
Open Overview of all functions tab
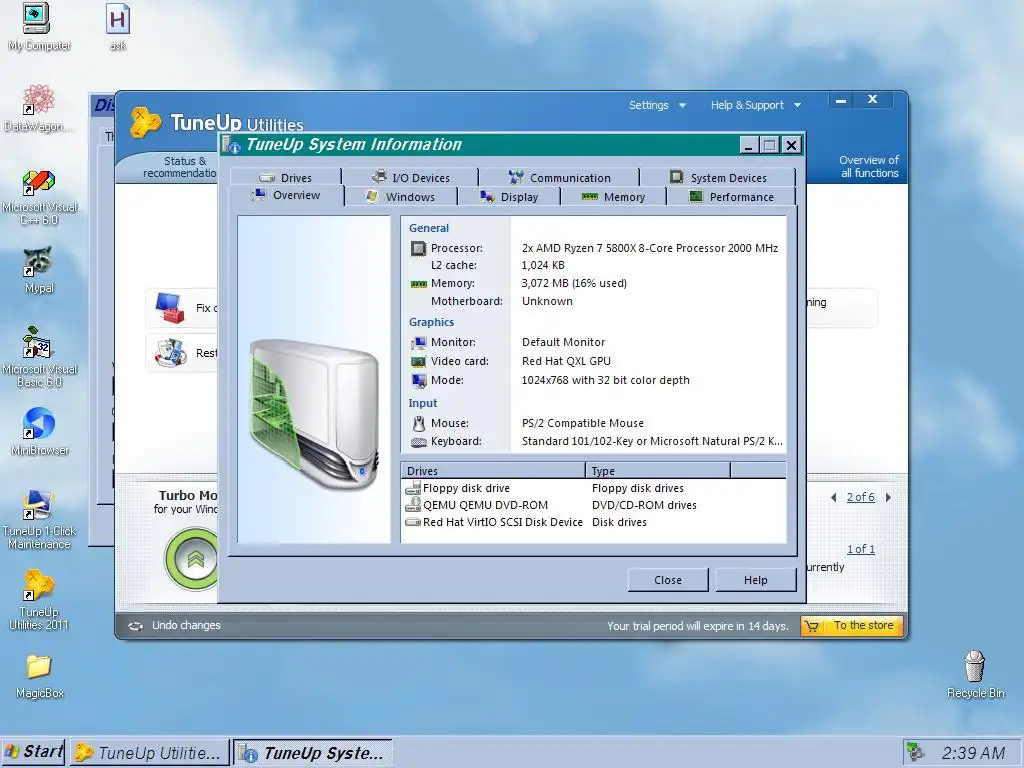tap(869, 167)
